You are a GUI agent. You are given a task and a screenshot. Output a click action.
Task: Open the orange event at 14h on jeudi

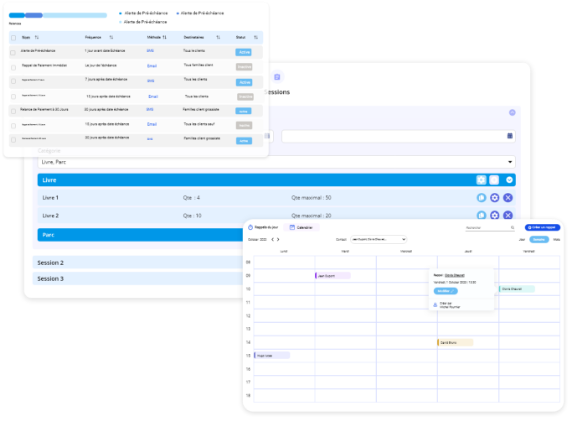[x=455, y=343]
